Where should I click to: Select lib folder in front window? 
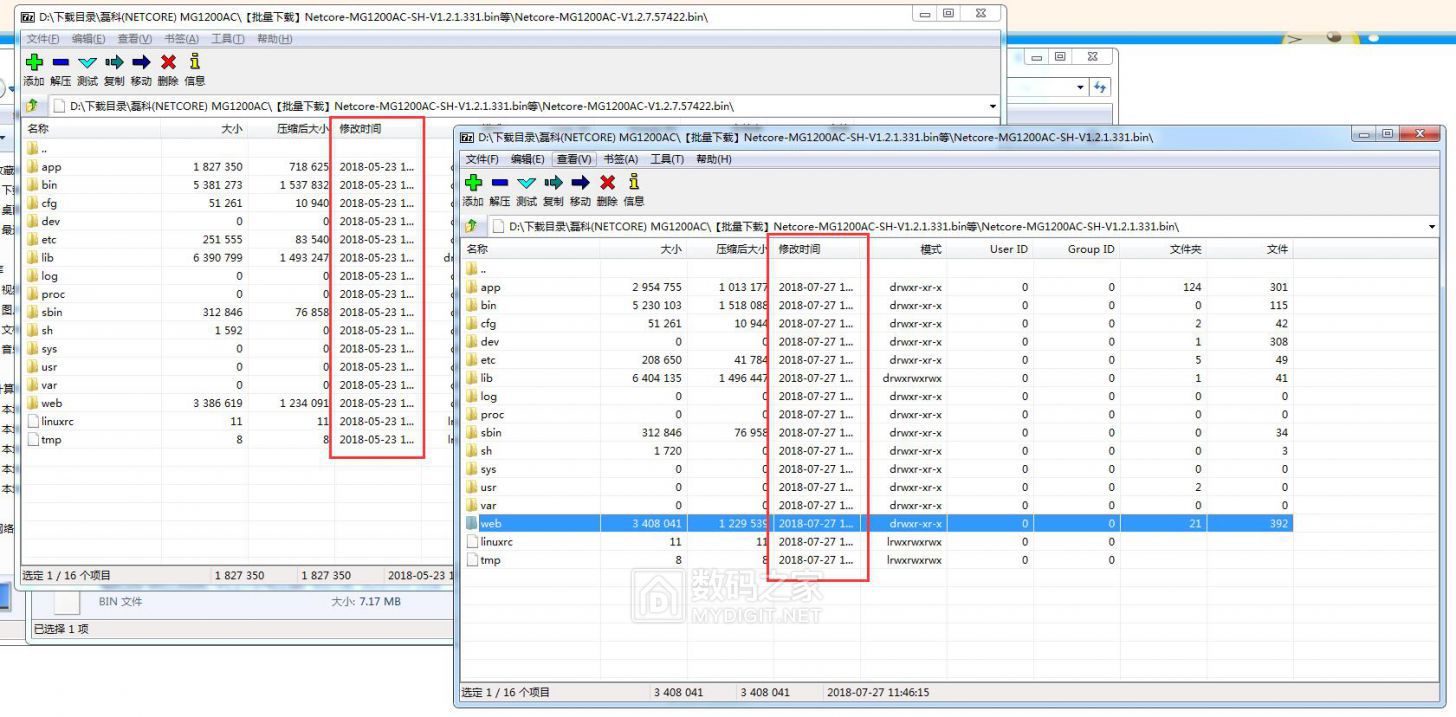click(x=486, y=378)
